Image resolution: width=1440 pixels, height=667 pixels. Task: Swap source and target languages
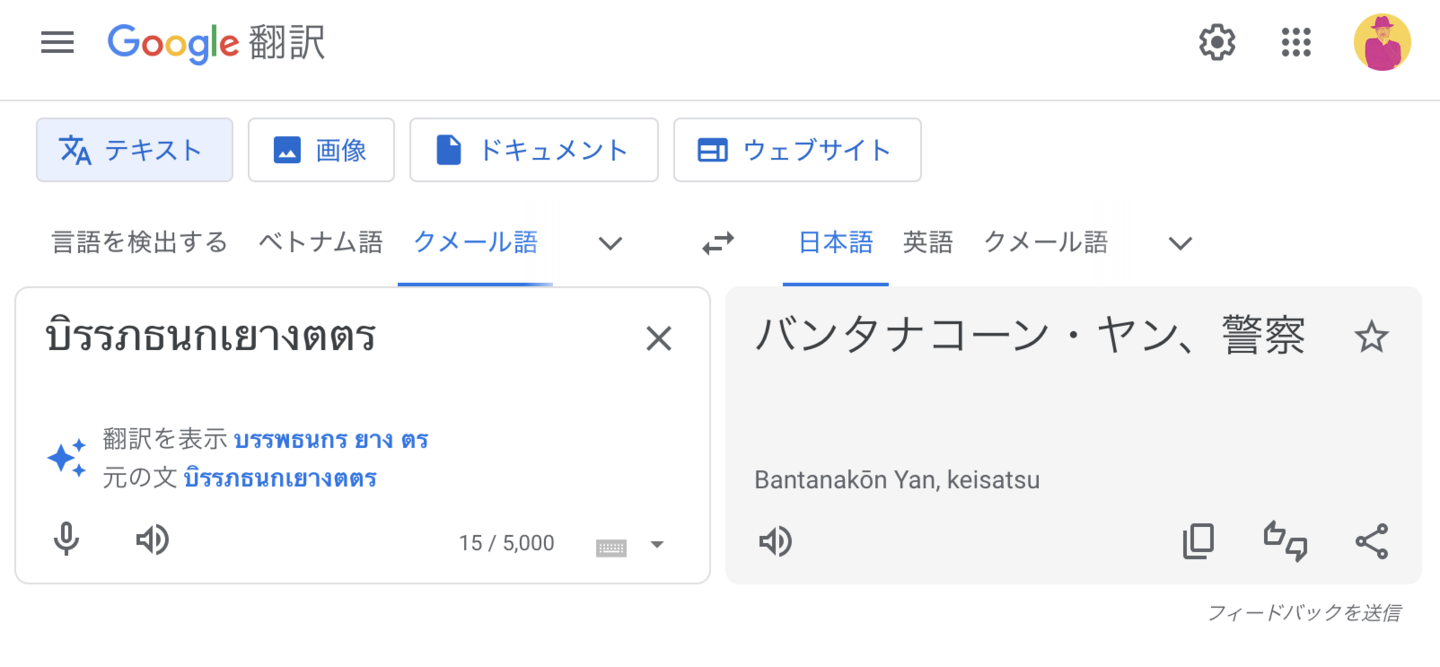tap(718, 243)
